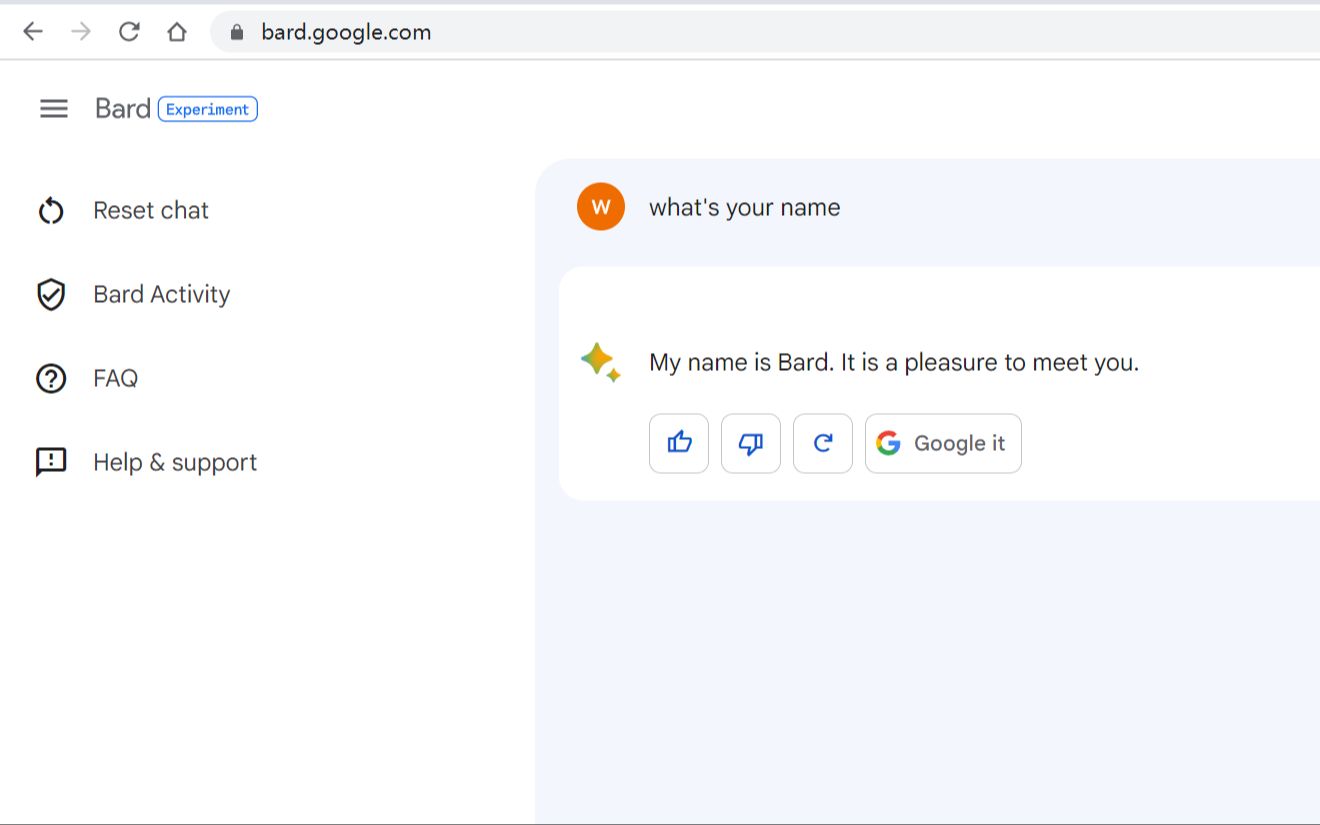The image size is (1320, 825).
Task: Click the user avatar labeled W
Action: tap(600, 207)
